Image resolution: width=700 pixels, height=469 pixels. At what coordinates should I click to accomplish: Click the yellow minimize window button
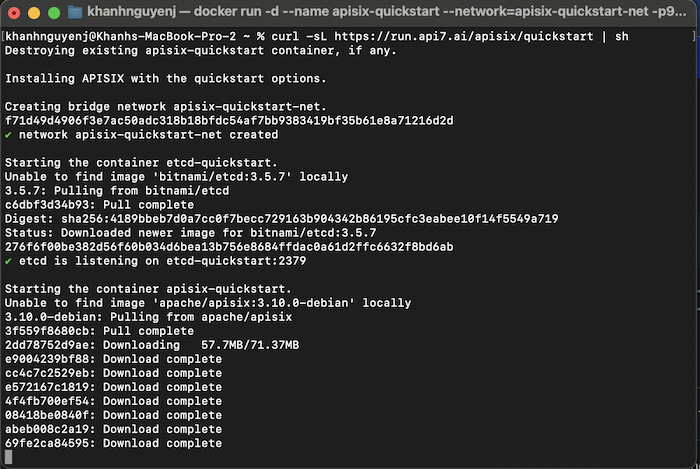pos(34,12)
